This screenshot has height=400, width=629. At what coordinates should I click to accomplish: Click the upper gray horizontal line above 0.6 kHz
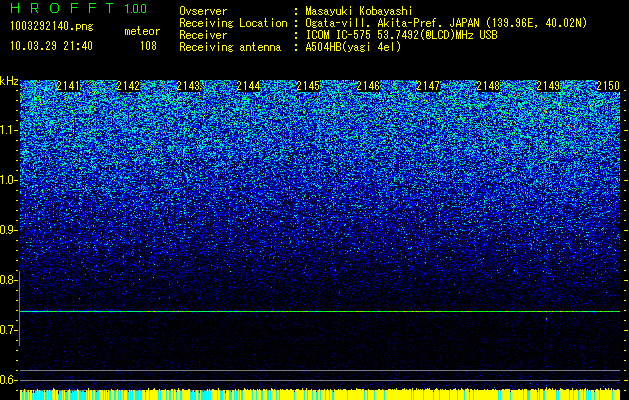click(x=320, y=370)
